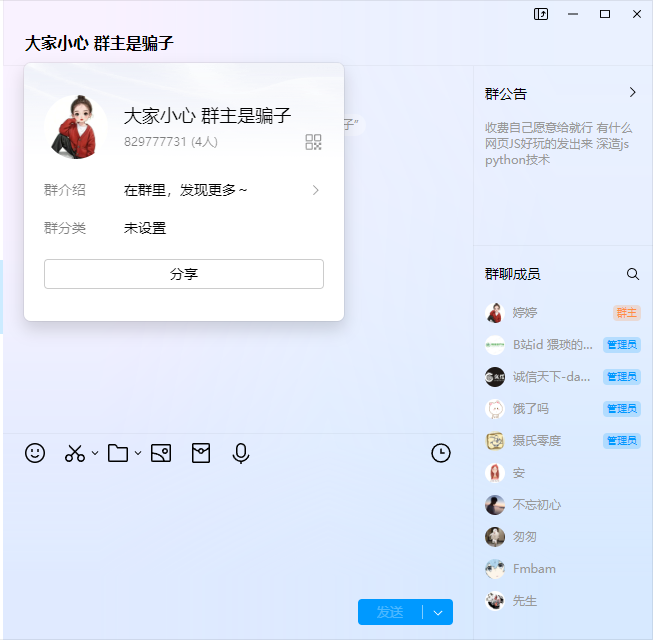The image size is (653, 640).
Task: Click 婷婷's avatar in member list
Action: (495, 313)
